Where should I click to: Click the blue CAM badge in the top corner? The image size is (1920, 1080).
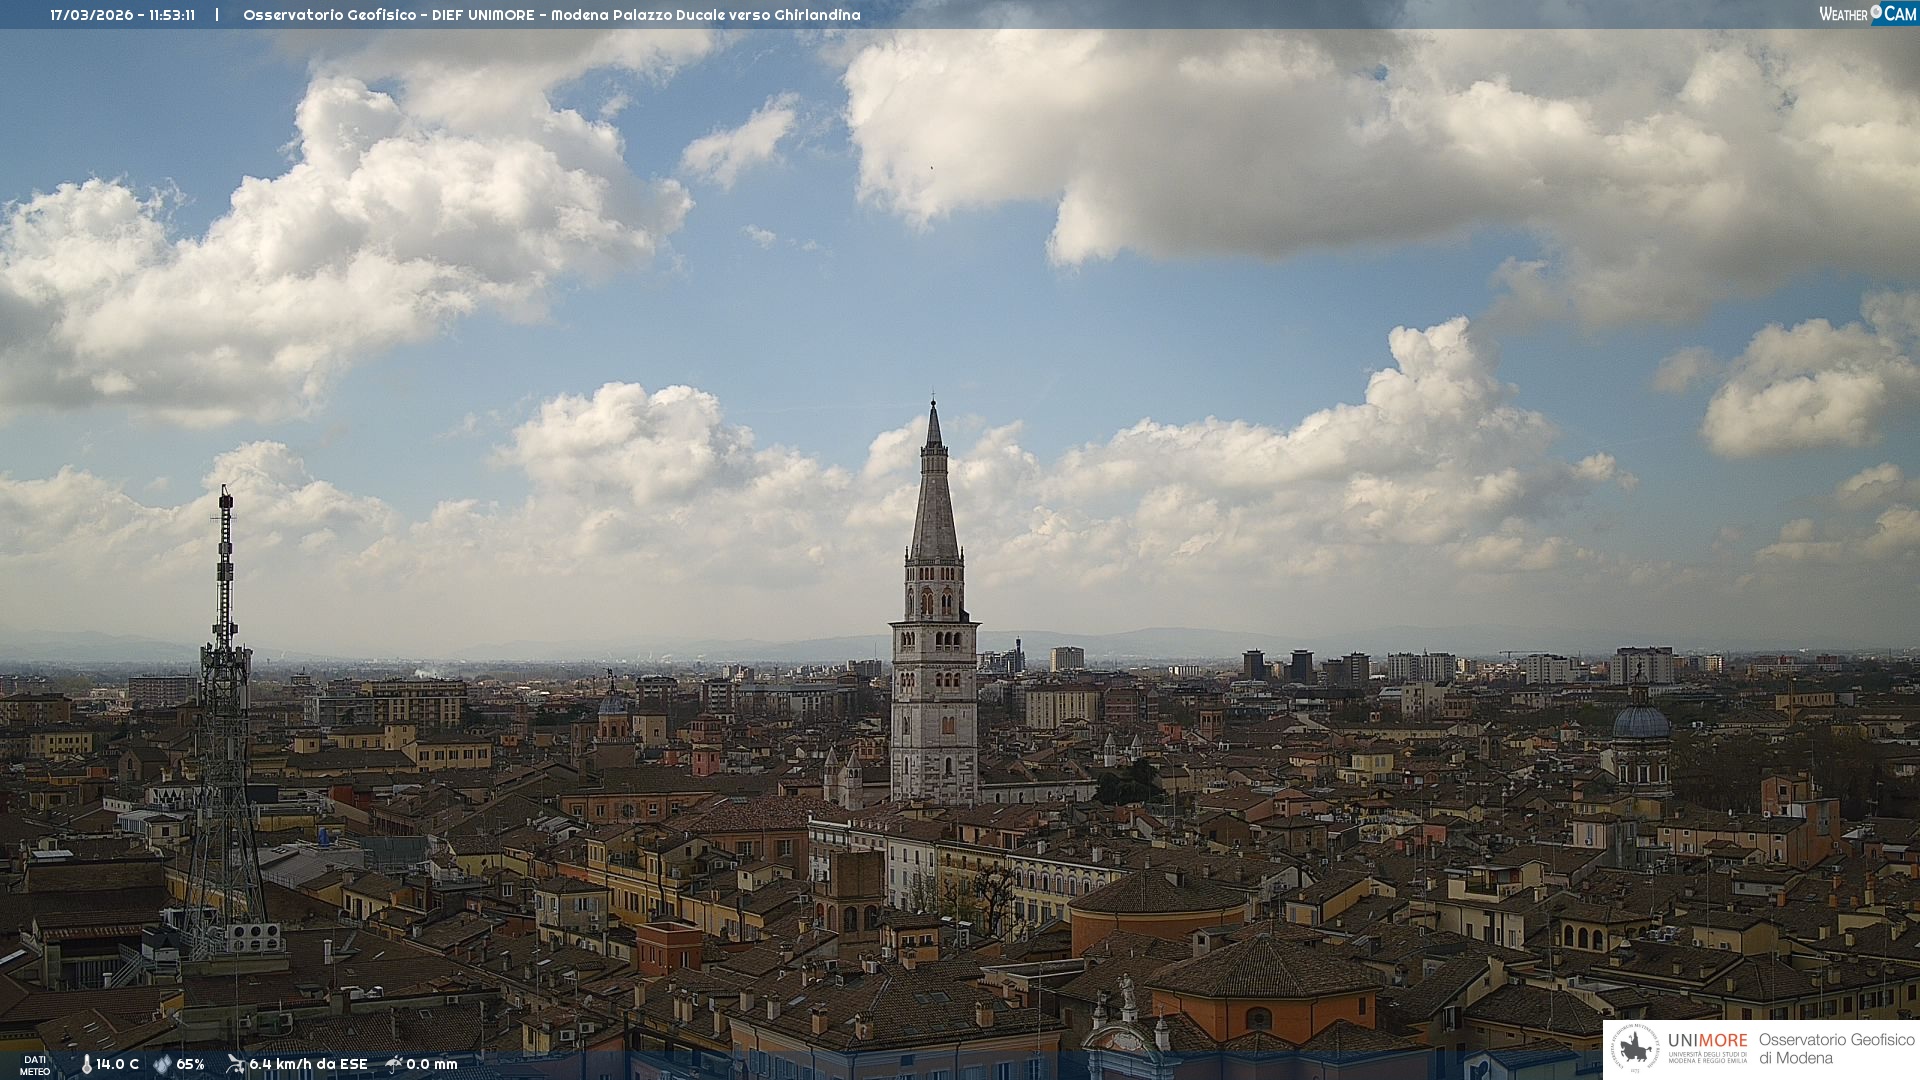coord(1900,13)
